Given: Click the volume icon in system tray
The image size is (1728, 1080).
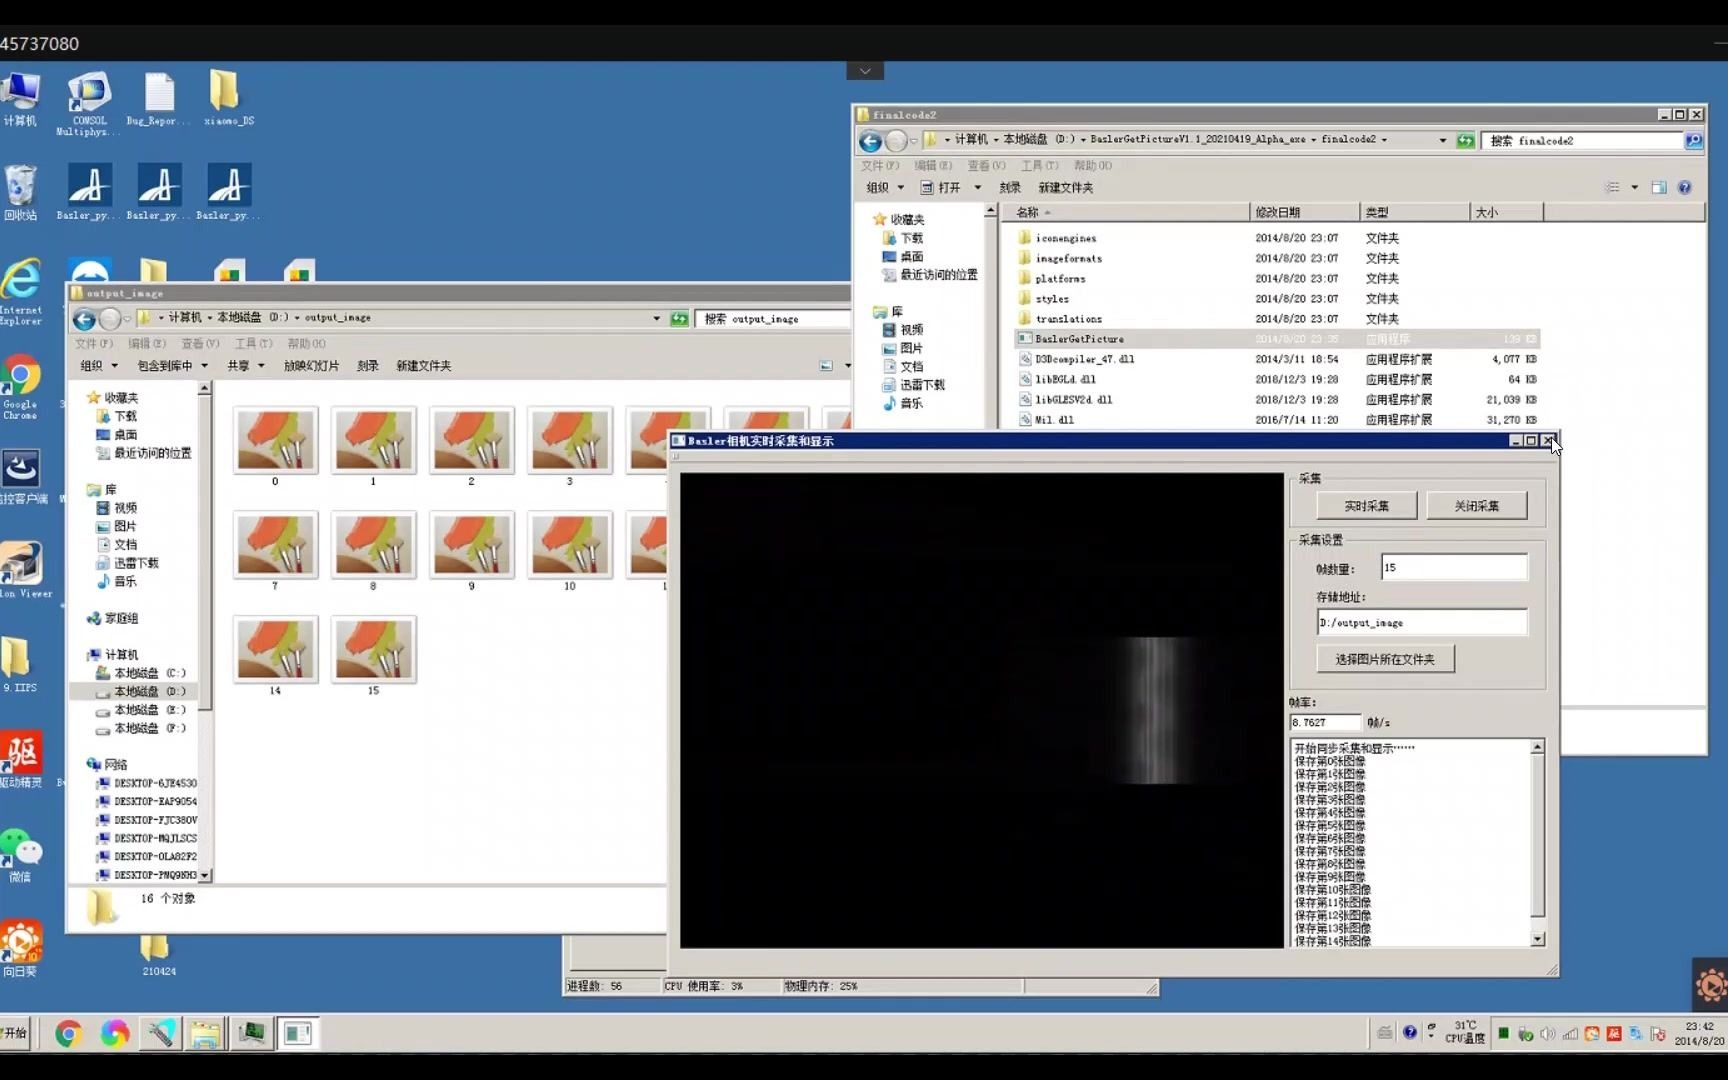Looking at the screenshot, I should point(1547,1034).
